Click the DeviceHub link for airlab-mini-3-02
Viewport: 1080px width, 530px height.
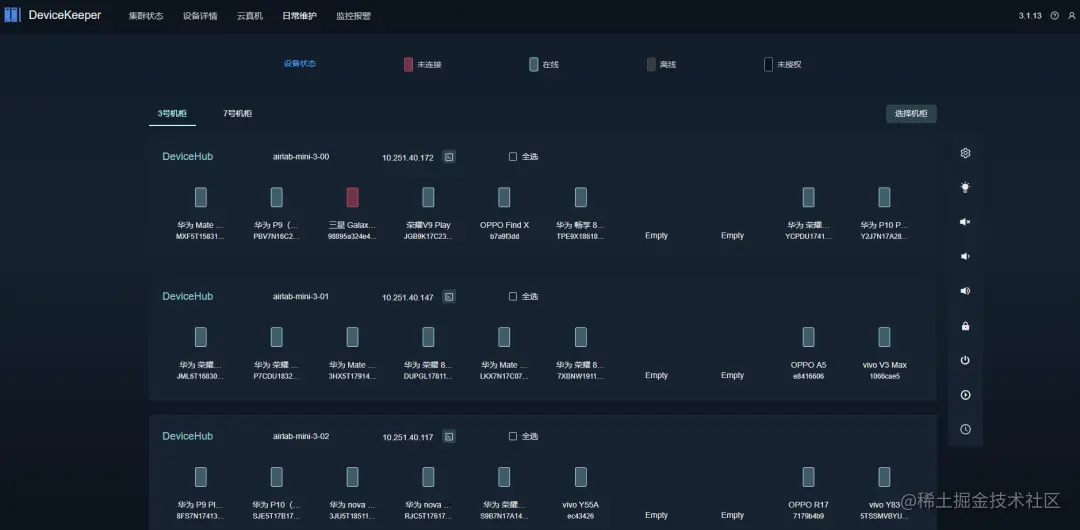pos(187,436)
